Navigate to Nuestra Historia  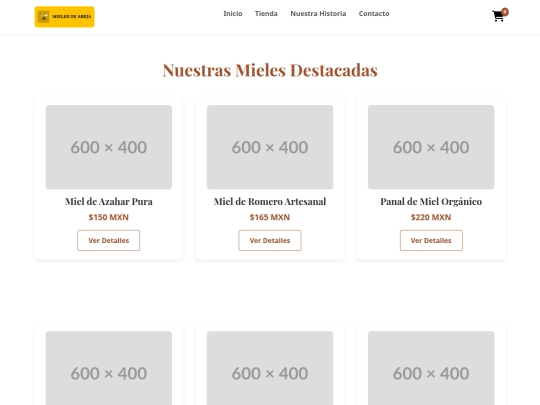coord(318,13)
